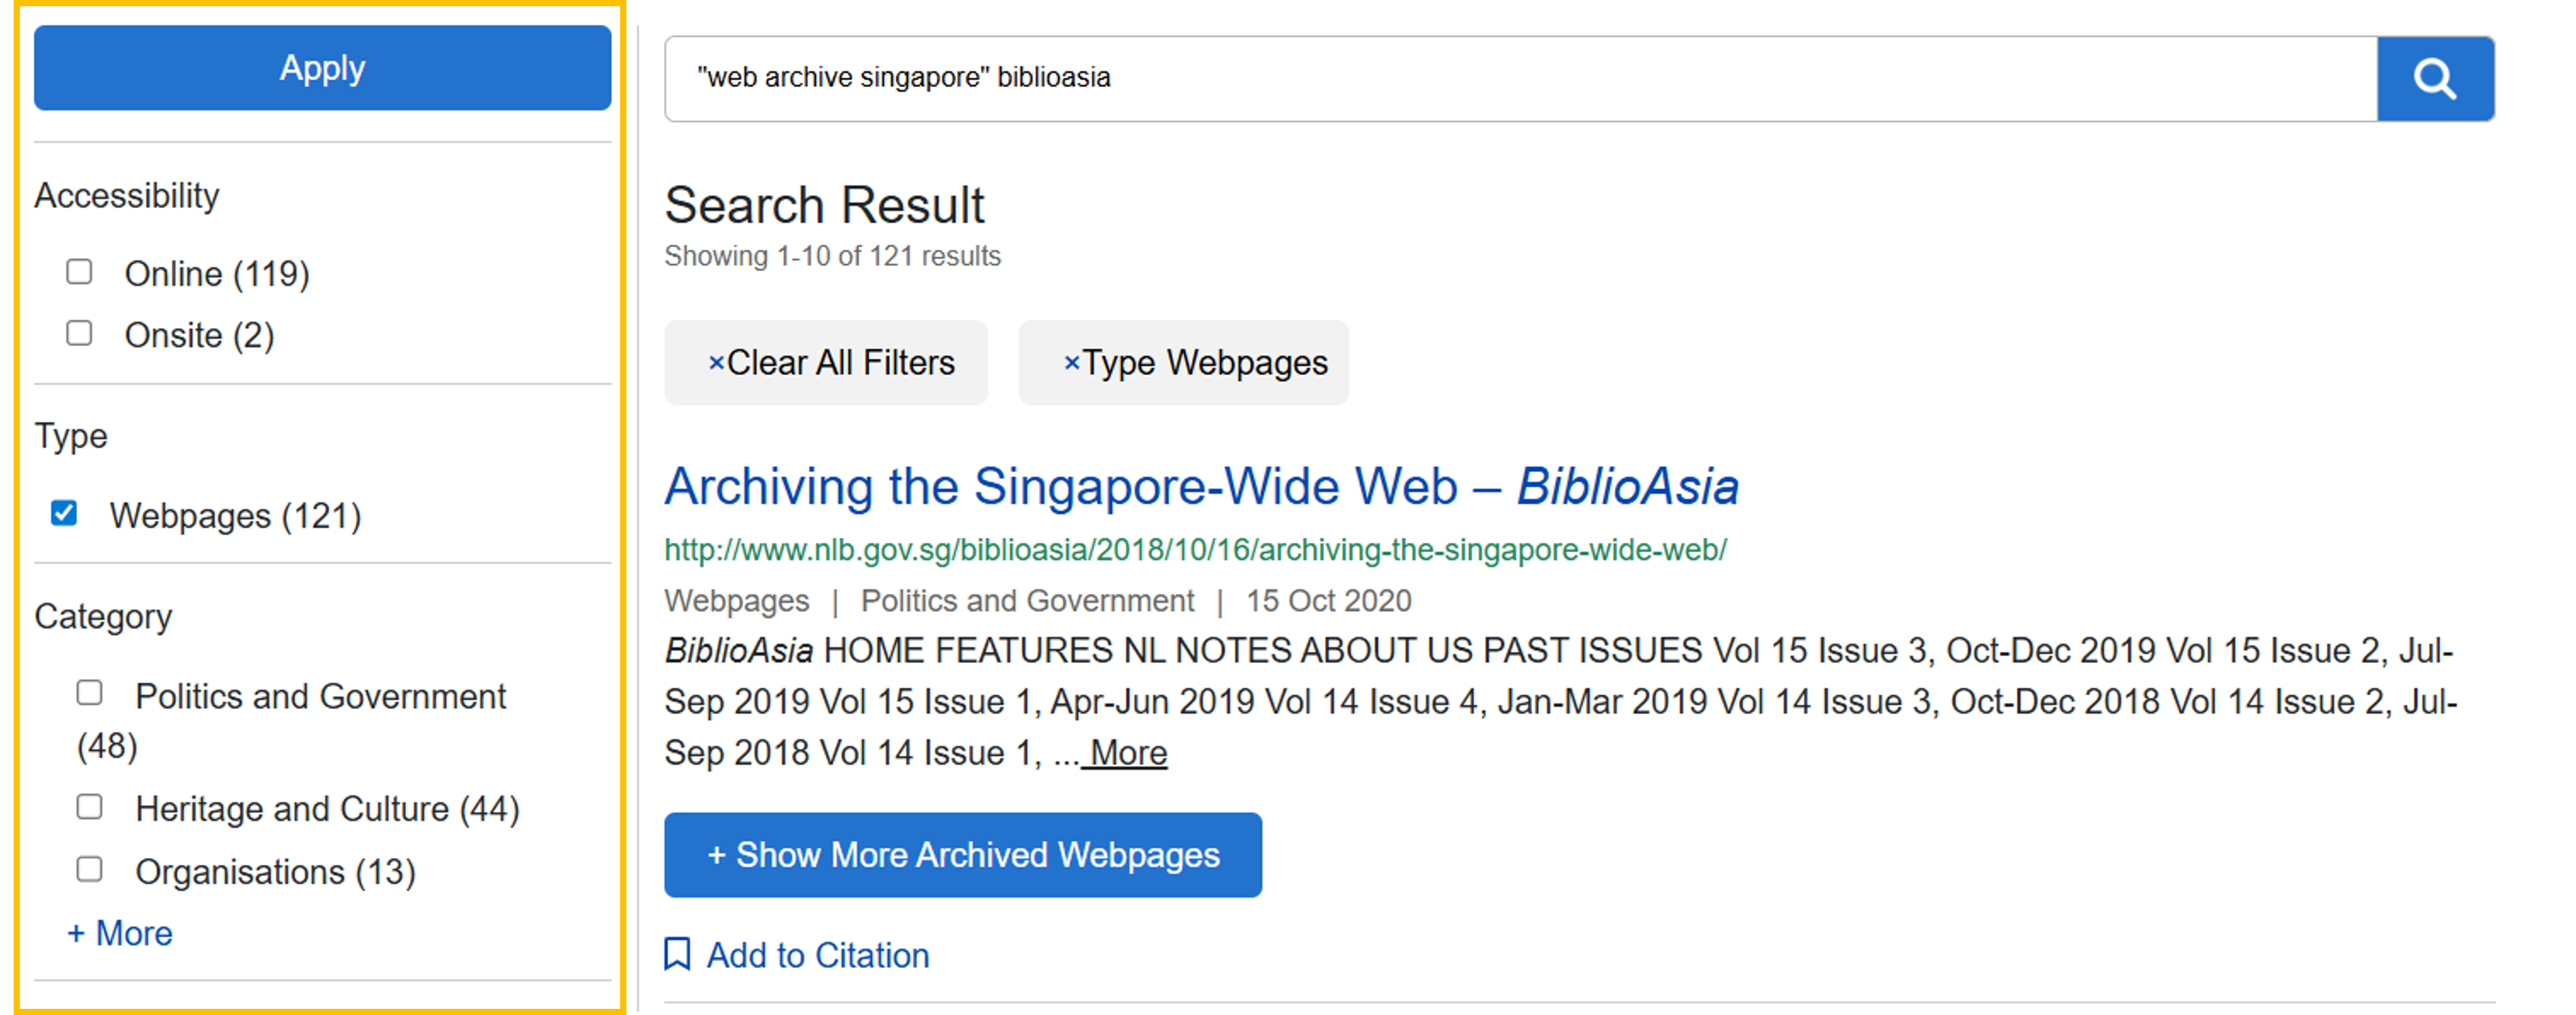Viewport: 2576px width, 1015px height.
Task: Uncheck the Webpages (121) checkbox
Action: click(x=64, y=514)
